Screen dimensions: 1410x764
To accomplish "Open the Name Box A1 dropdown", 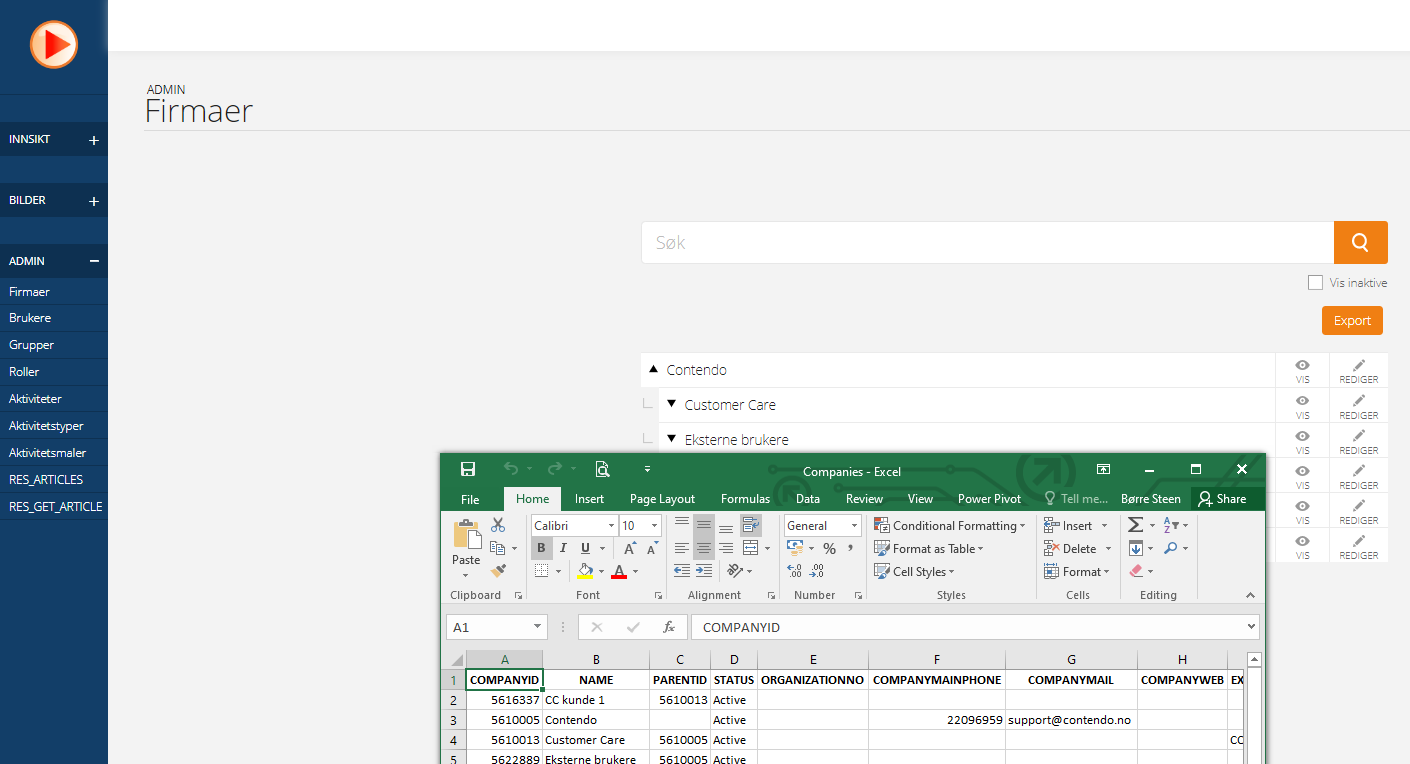I will tap(538, 627).
